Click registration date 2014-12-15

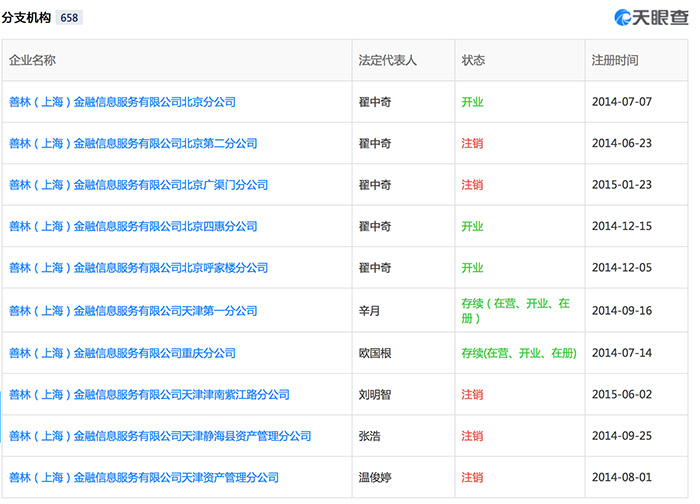click(x=622, y=227)
